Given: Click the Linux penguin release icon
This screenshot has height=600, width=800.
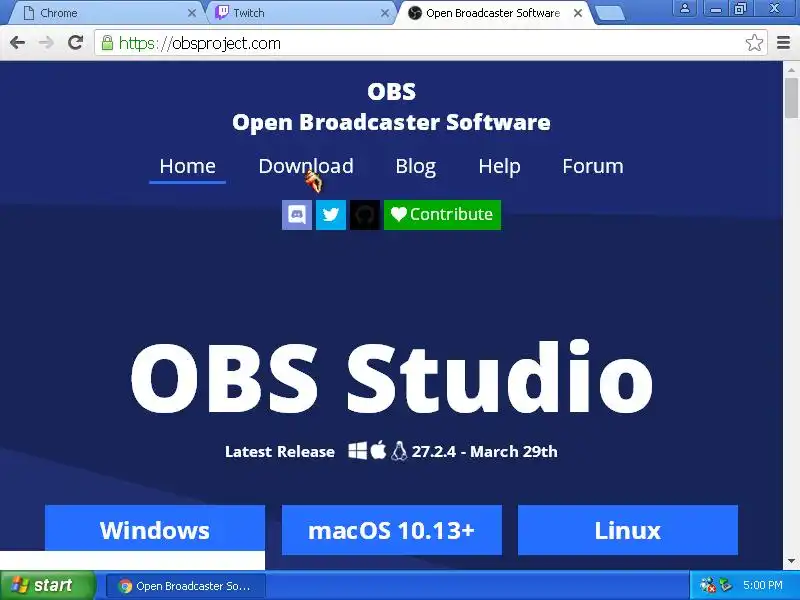Looking at the screenshot, I should (399, 451).
